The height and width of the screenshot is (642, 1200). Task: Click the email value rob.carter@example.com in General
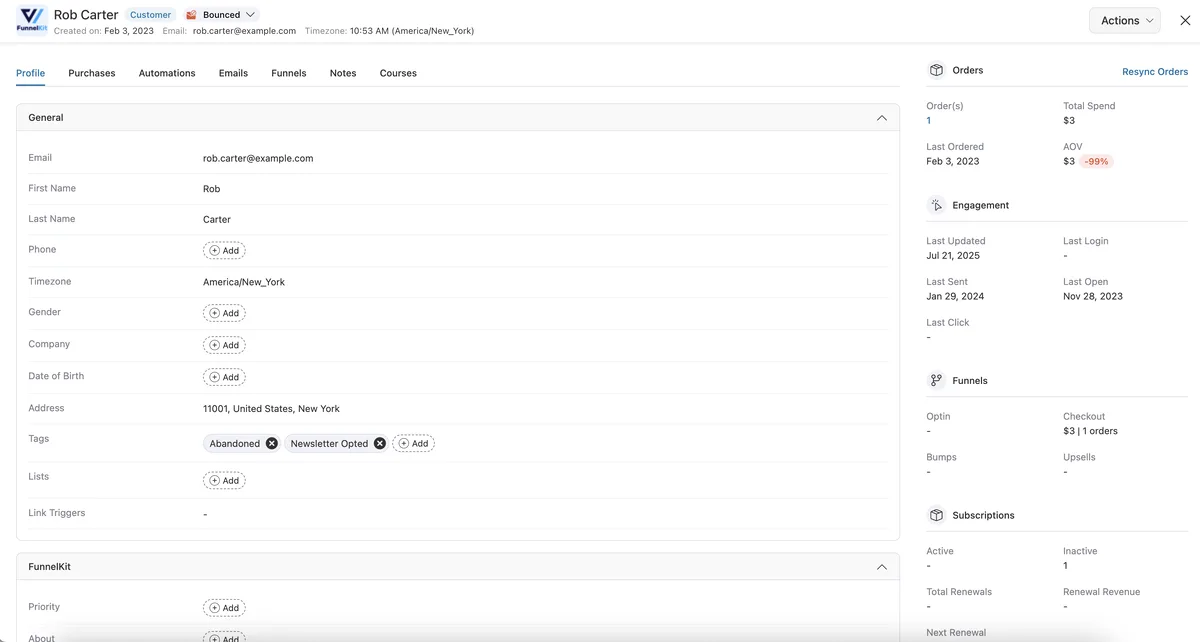coord(258,158)
